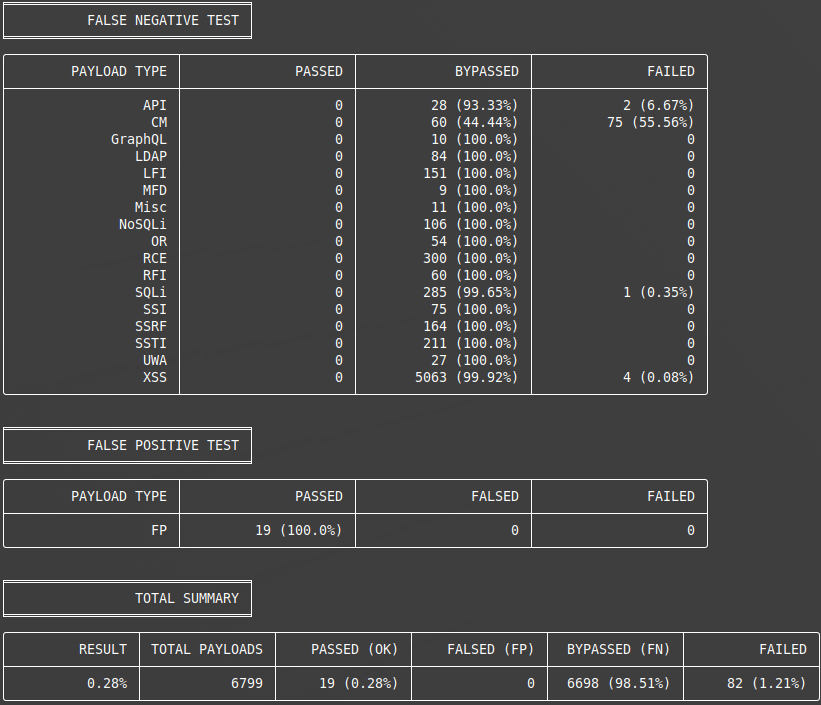
Task: Click the FALSE POSITIVE TEST heading
Action: (x=163, y=445)
